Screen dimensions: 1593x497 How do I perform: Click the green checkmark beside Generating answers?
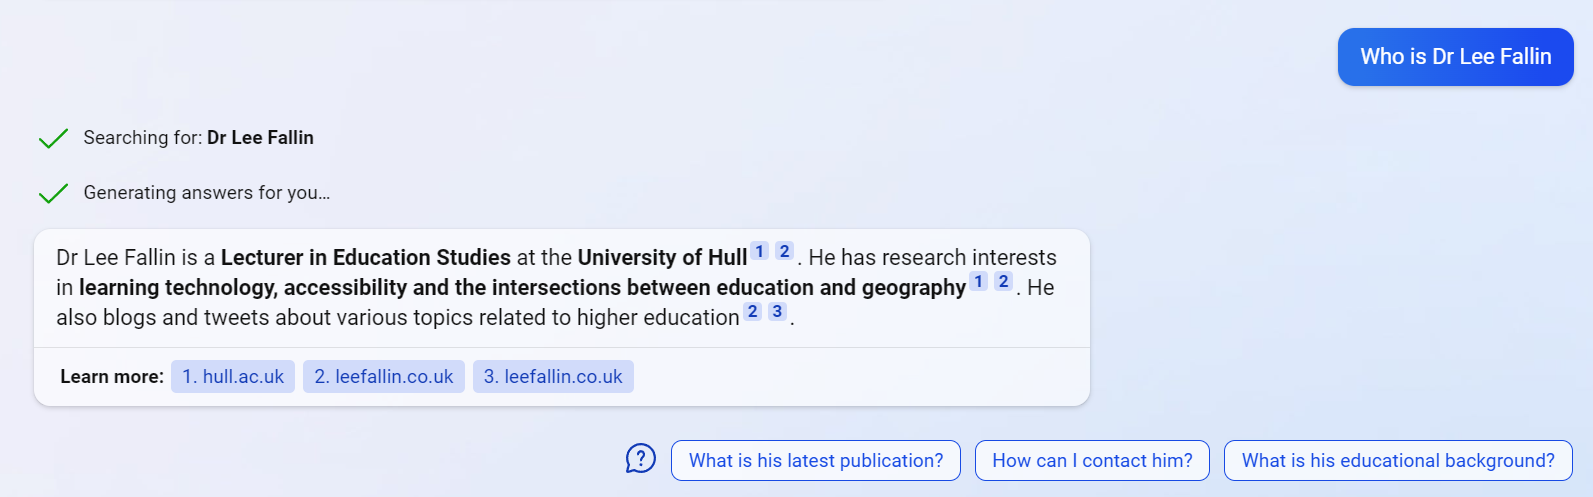pos(53,193)
